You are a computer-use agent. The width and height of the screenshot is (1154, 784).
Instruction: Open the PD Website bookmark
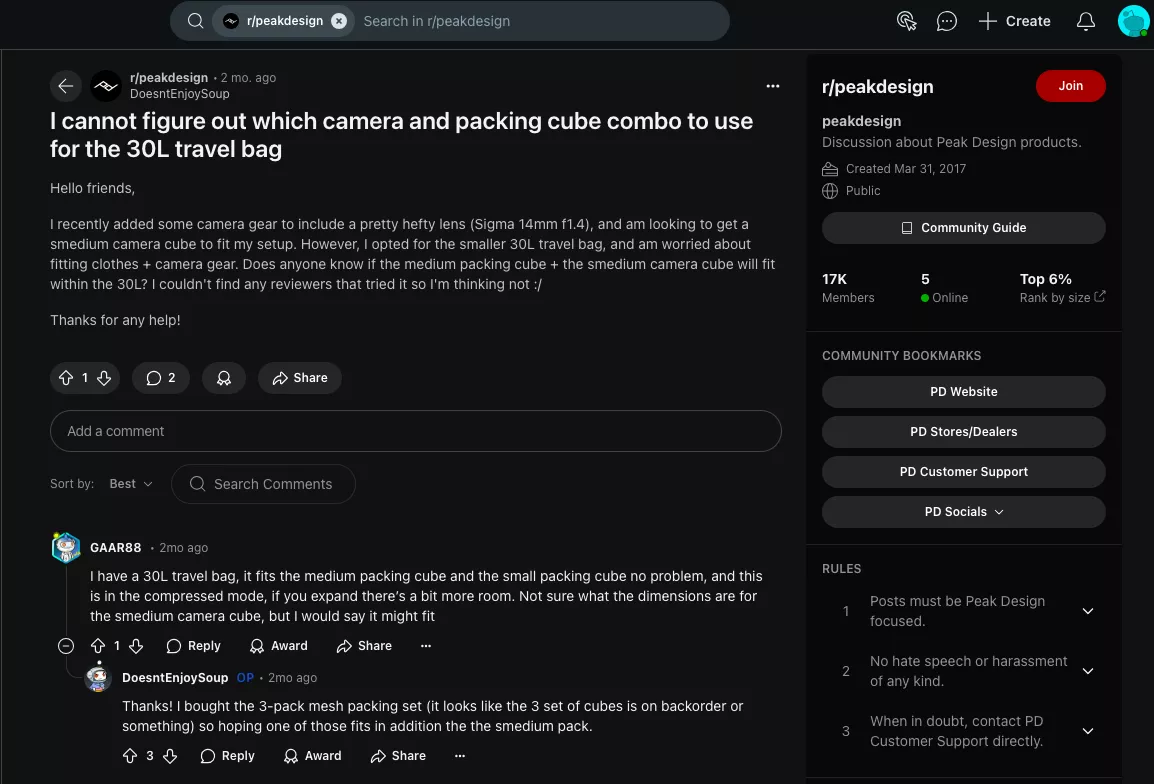pos(963,392)
